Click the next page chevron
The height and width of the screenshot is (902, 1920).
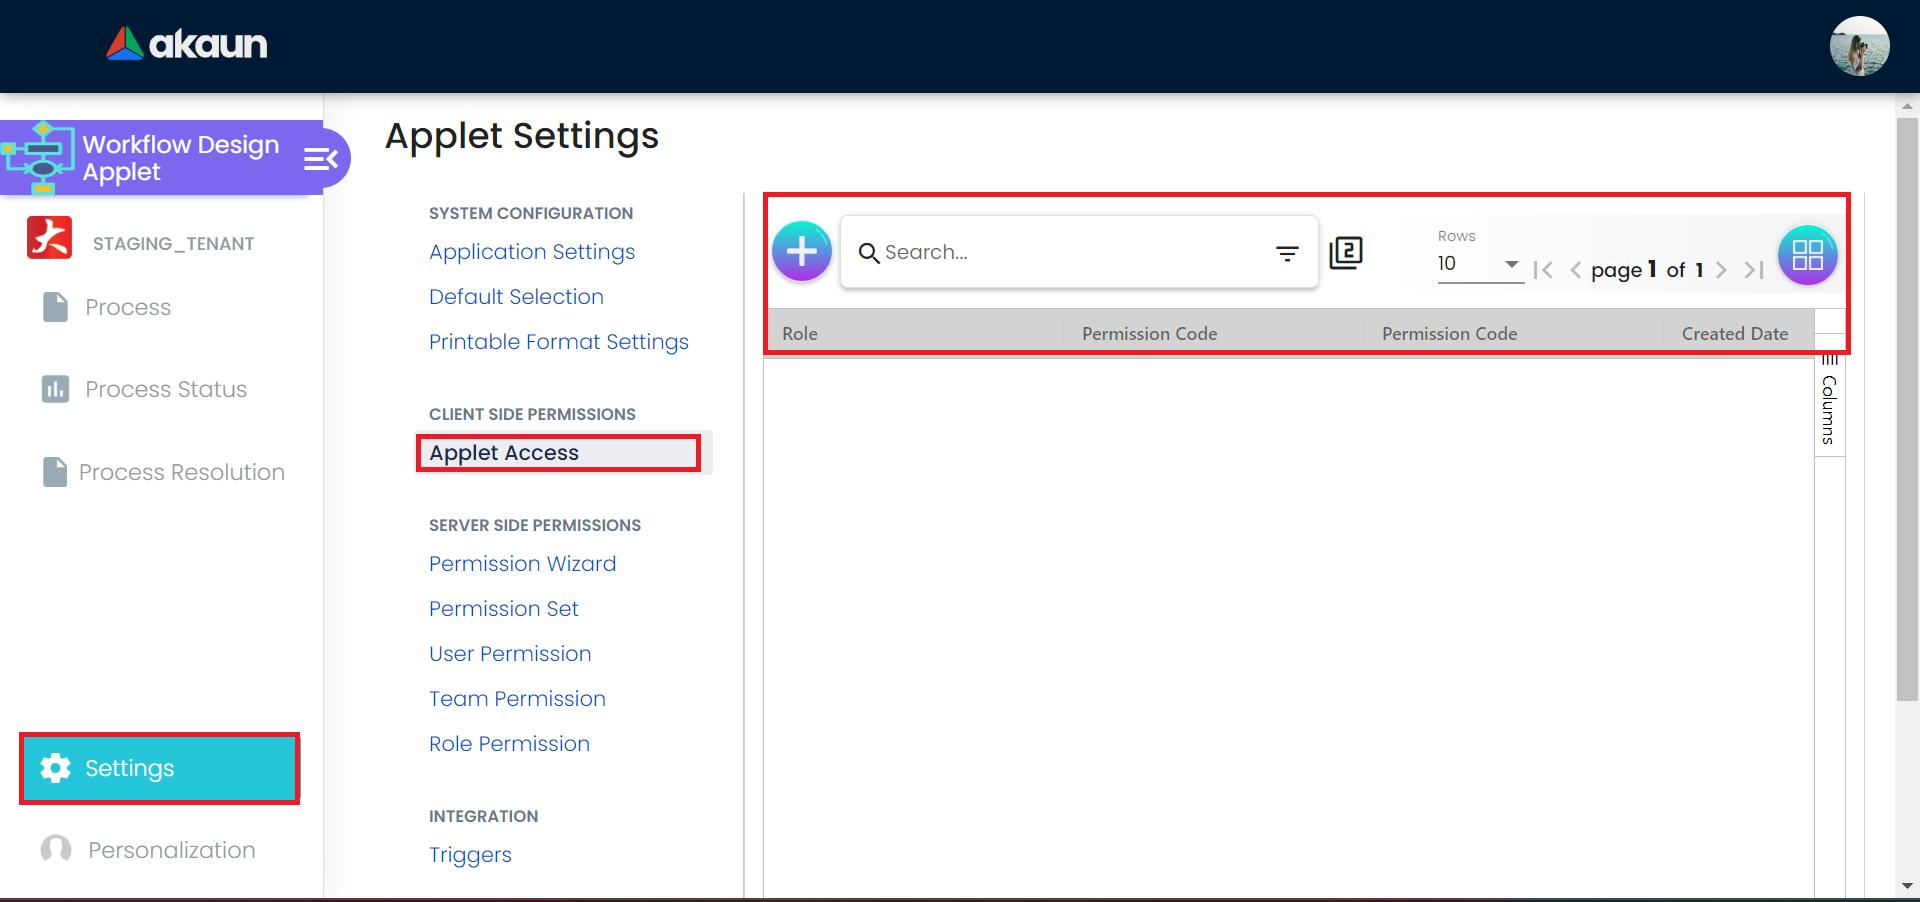1721,270
